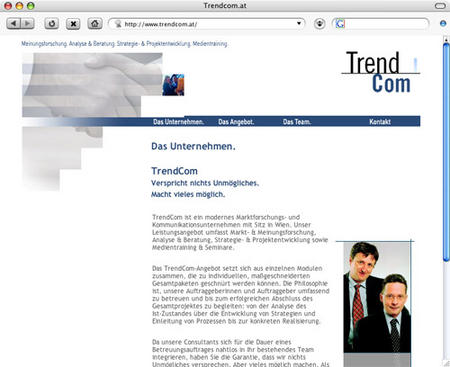Image resolution: width=450 pixels, height=367 pixels.
Task: Open the Das Team. navigation item
Action: pos(297,122)
